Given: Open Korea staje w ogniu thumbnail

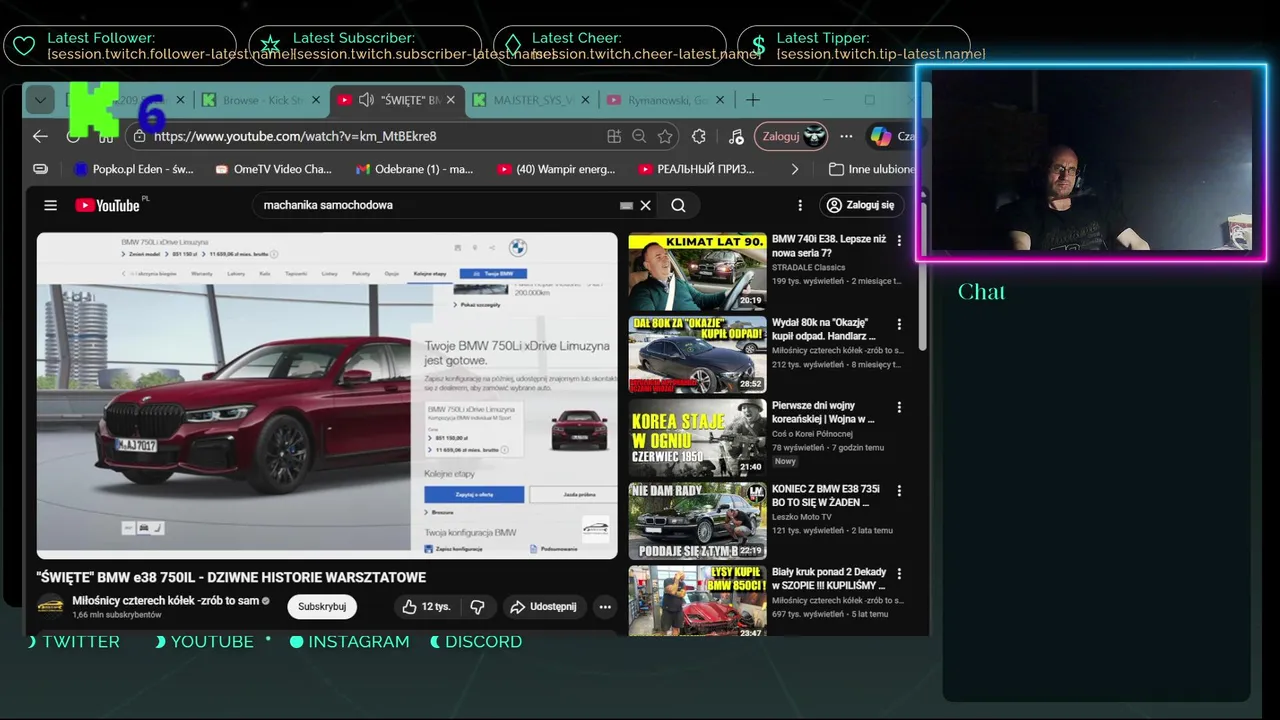Looking at the screenshot, I should [697, 438].
